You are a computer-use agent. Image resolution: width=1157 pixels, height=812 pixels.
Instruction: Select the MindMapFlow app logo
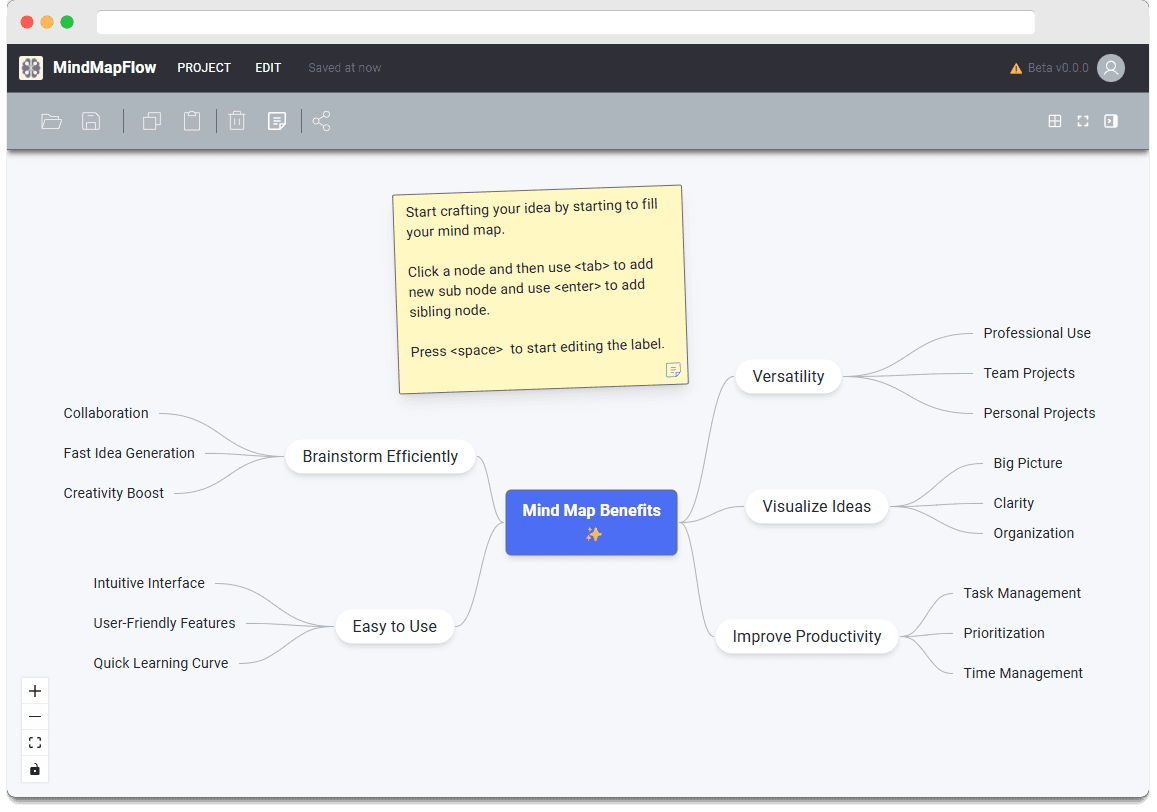coord(31,67)
